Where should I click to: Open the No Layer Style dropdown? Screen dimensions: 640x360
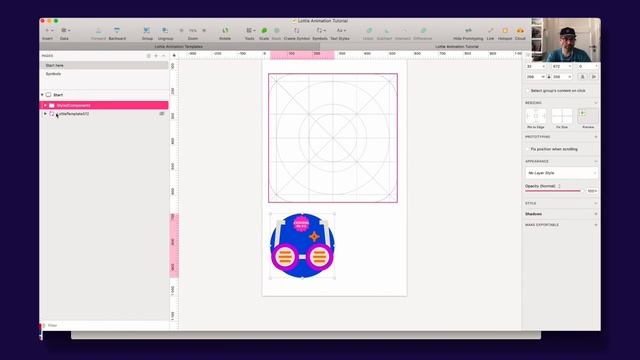[562, 173]
